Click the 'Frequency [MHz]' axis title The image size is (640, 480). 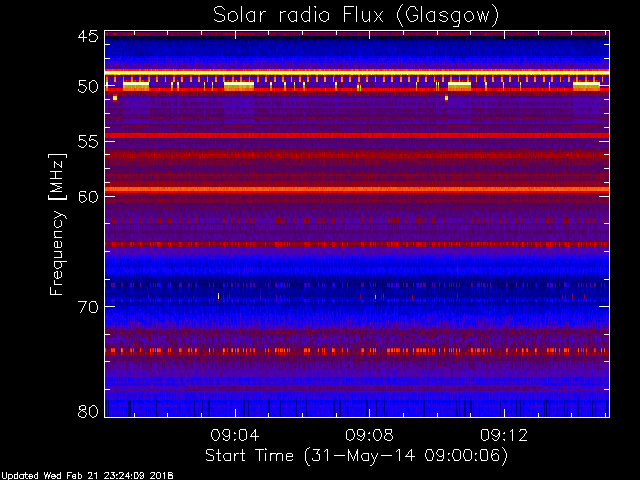coord(57,224)
